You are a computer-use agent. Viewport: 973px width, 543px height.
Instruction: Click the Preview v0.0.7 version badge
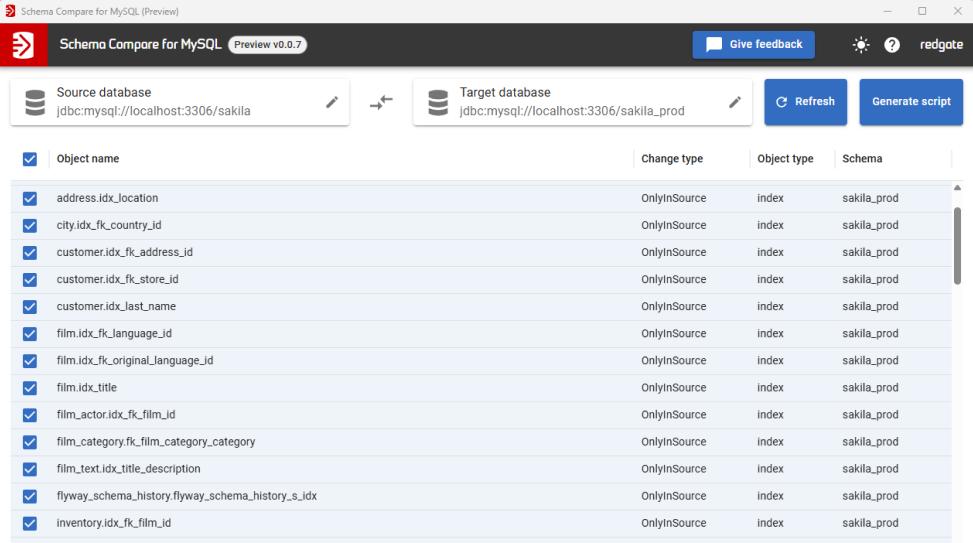point(267,45)
